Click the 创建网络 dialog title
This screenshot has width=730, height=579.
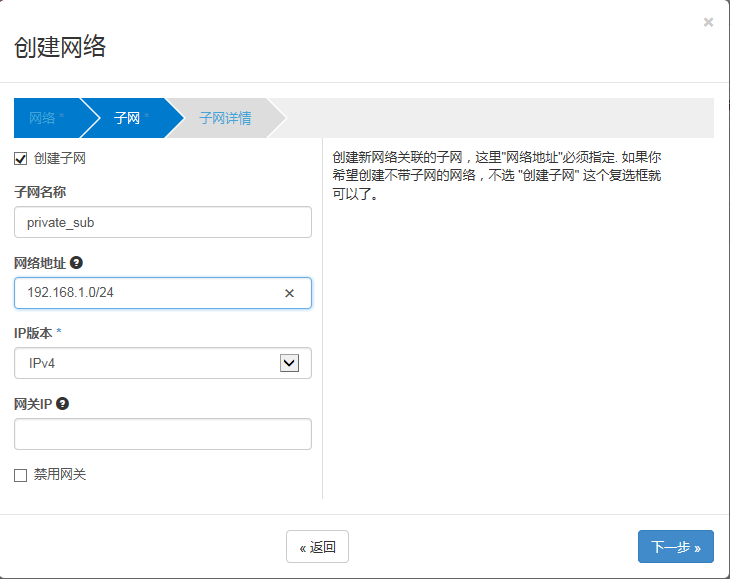60,46
